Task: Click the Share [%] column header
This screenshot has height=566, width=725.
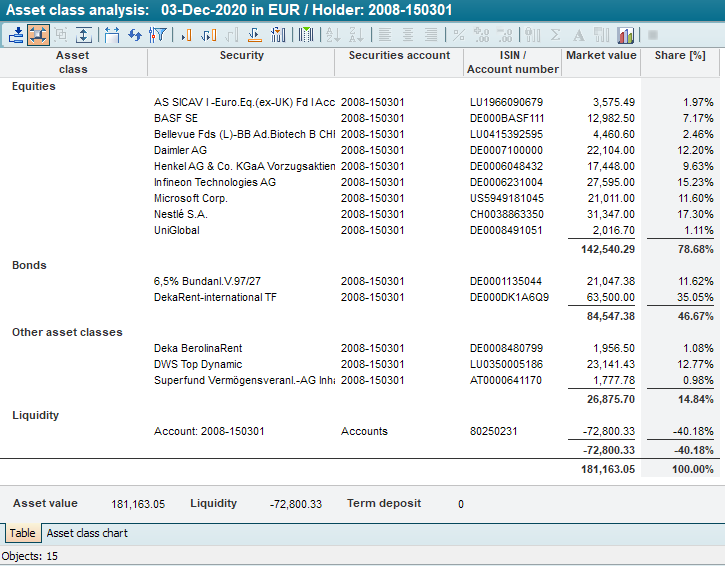Action: (x=680, y=56)
